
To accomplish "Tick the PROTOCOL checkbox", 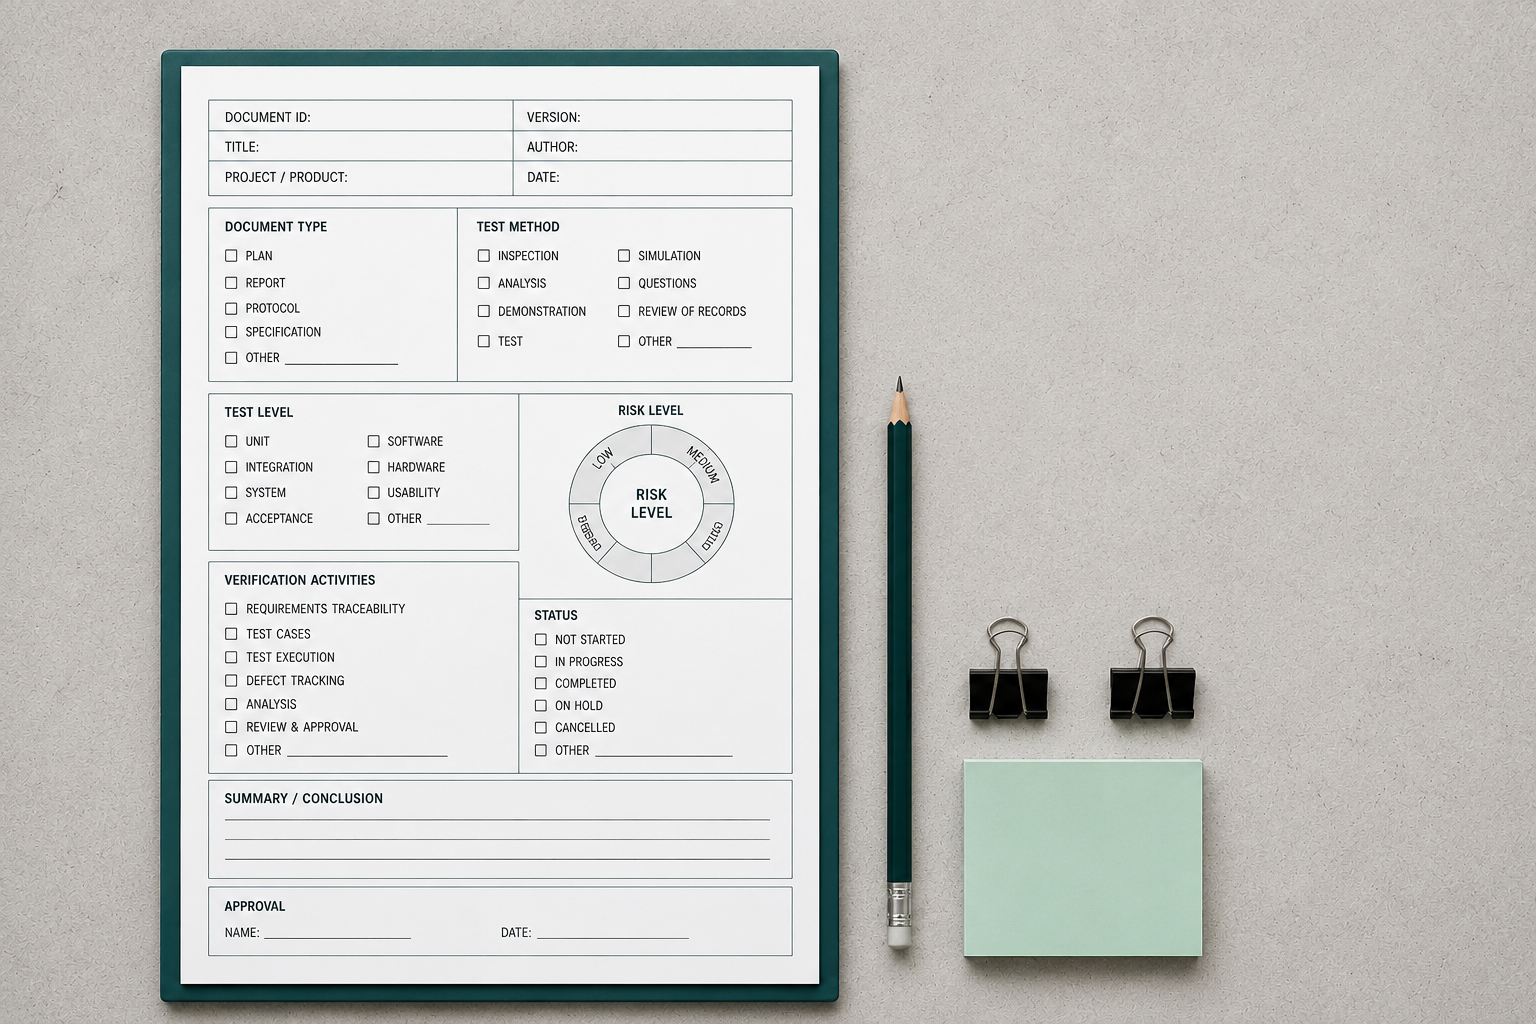I will point(231,309).
